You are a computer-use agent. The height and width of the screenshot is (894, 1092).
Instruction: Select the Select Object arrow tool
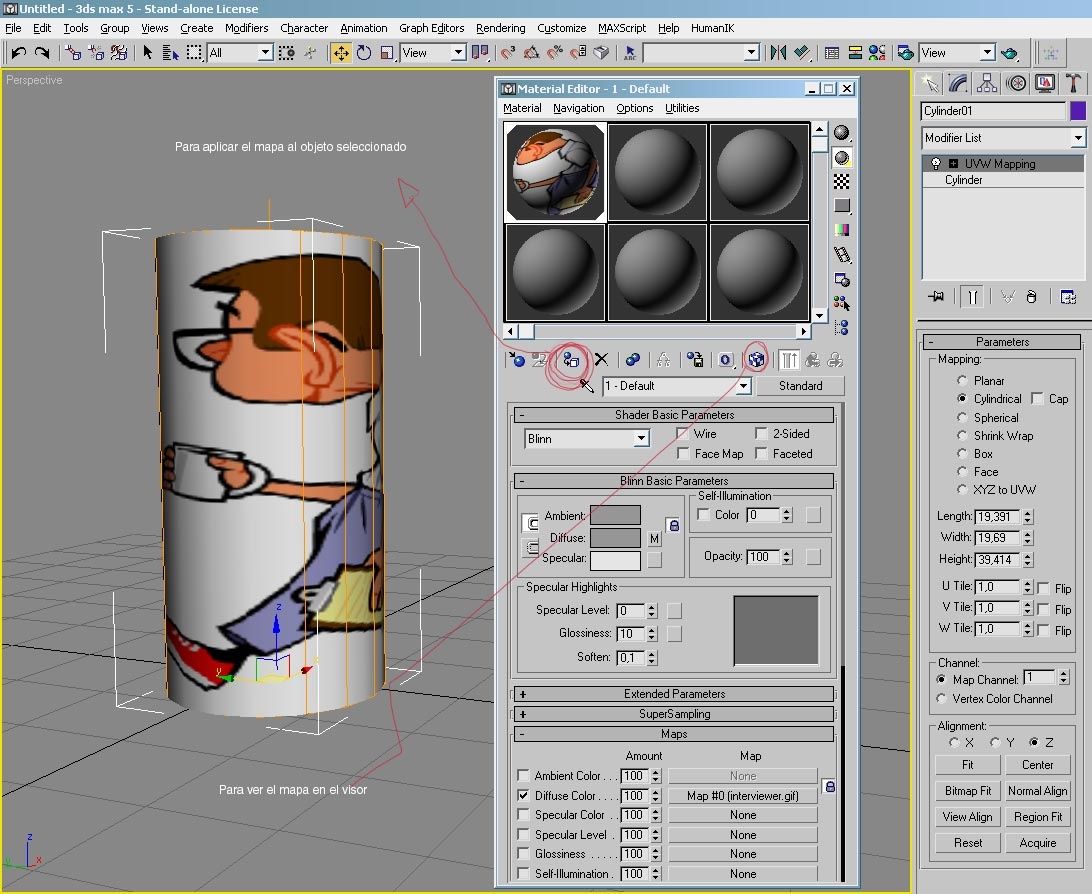pos(148,53)
